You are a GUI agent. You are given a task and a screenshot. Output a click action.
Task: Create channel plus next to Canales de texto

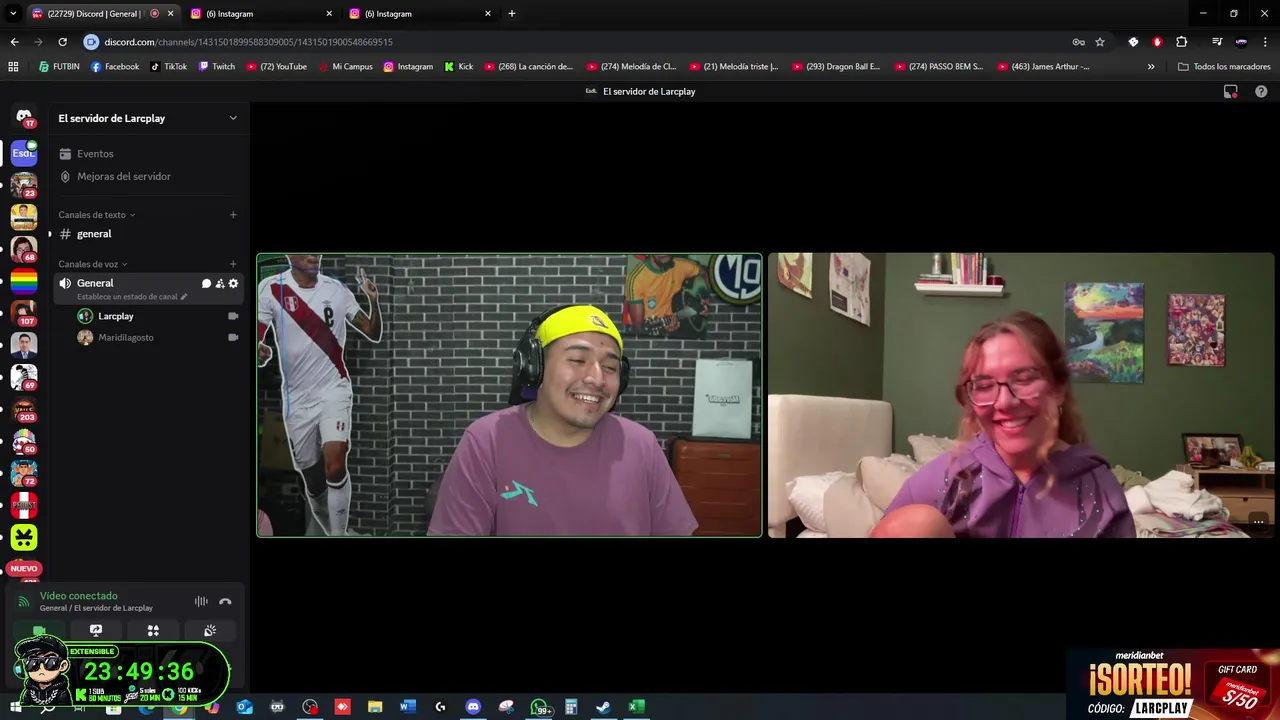[233, 215]
